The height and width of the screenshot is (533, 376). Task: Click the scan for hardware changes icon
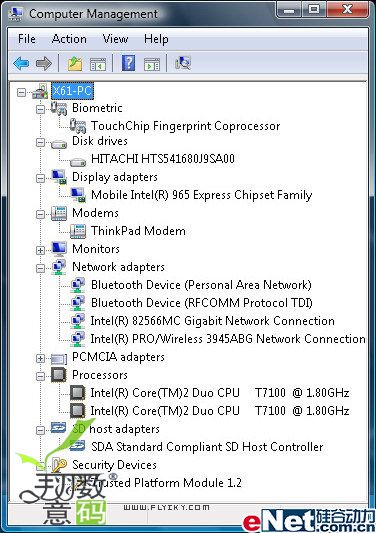[183, 63]
